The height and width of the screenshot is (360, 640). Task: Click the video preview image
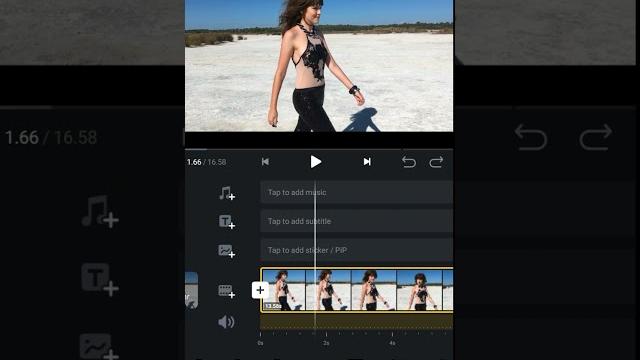point(319,66)
